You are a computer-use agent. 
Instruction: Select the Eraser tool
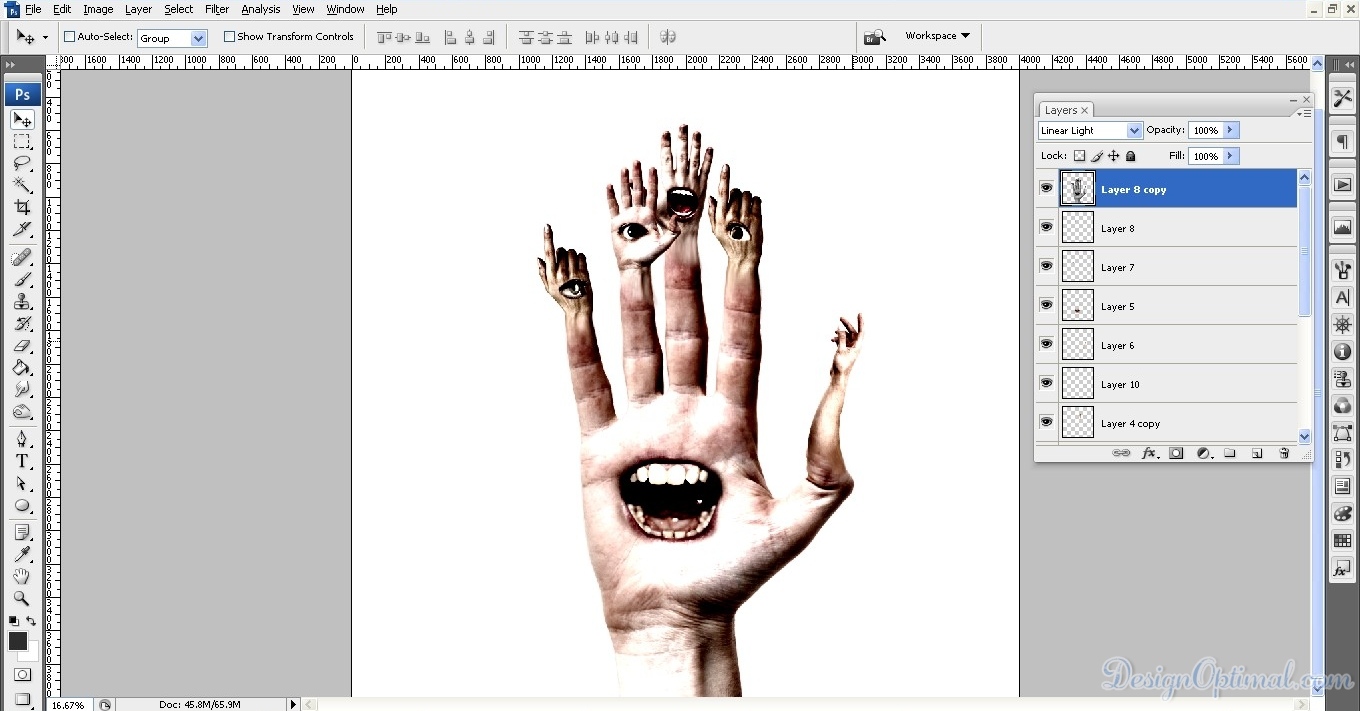click(22, 346)
